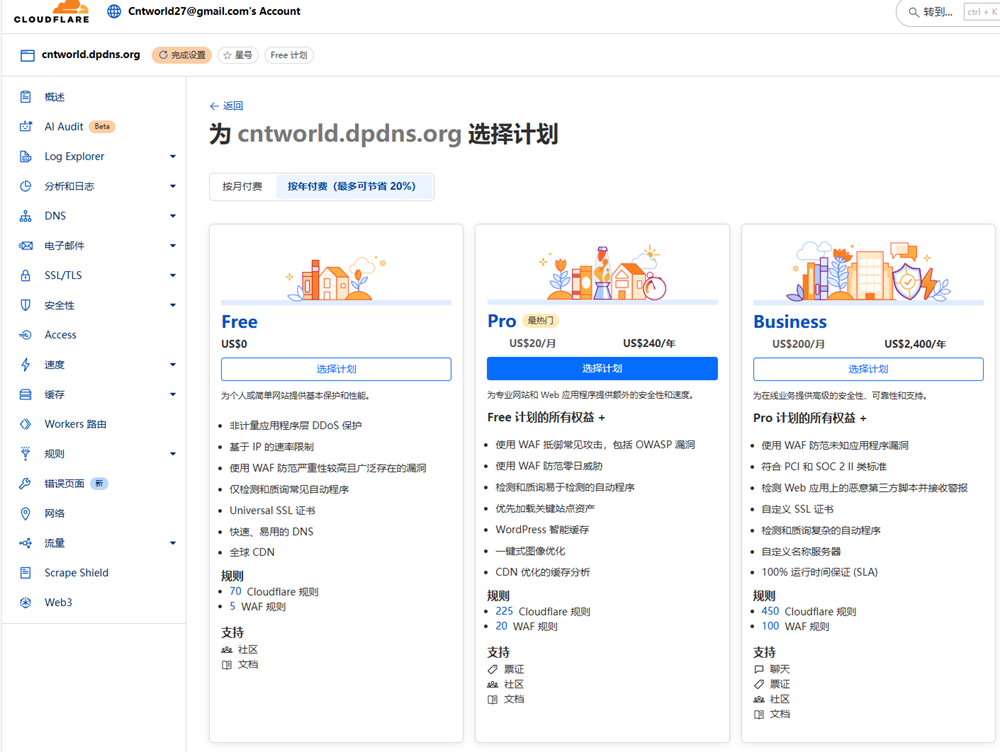Select the Pro plan 选择计划 button
The height and width of the screenshot is (752, 1000).
pyautogui.click(x=602, y=369)
